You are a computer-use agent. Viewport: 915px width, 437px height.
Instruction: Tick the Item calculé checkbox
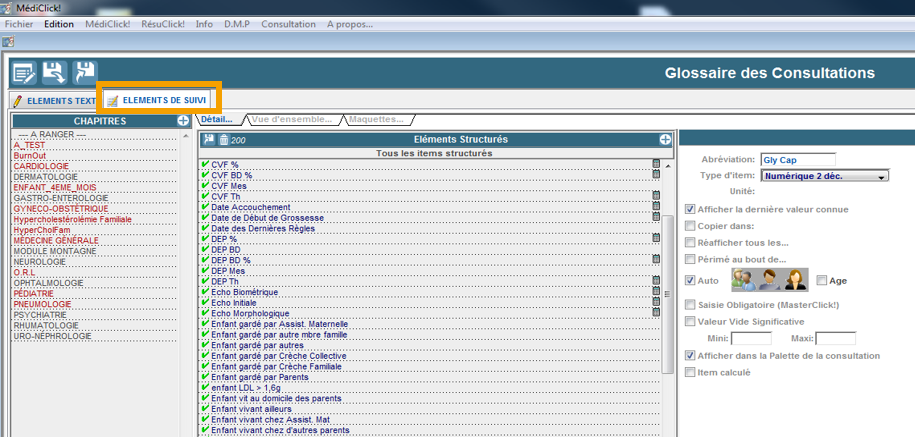tap(690, 372)
